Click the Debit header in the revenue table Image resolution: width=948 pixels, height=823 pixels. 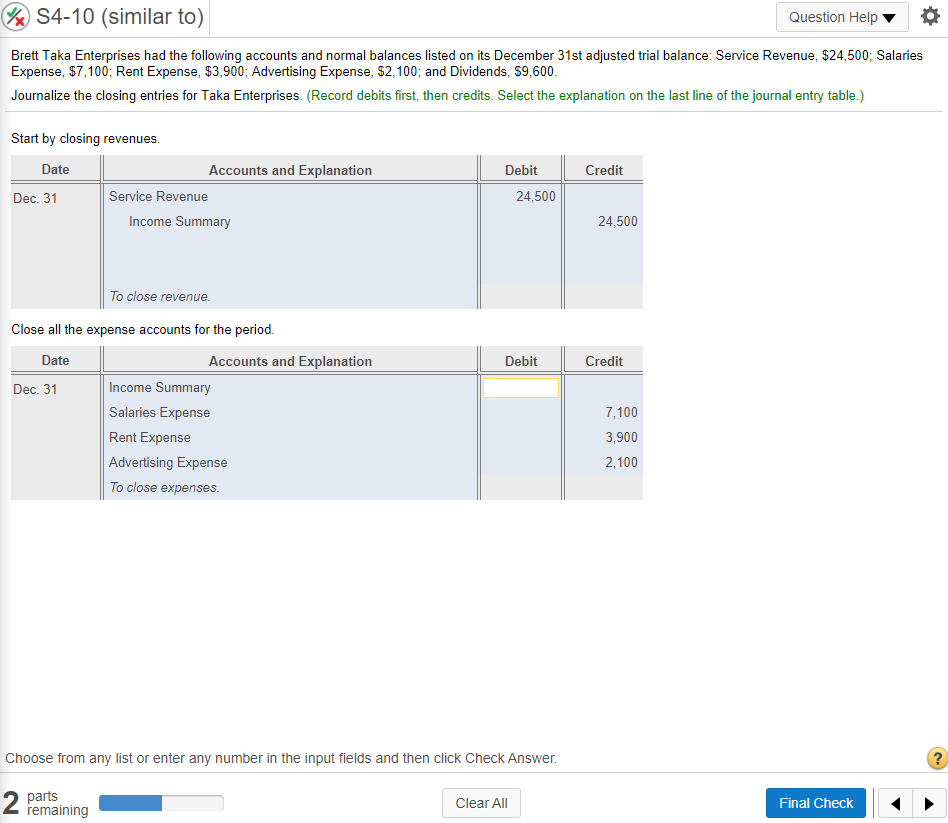pos(521,171)
